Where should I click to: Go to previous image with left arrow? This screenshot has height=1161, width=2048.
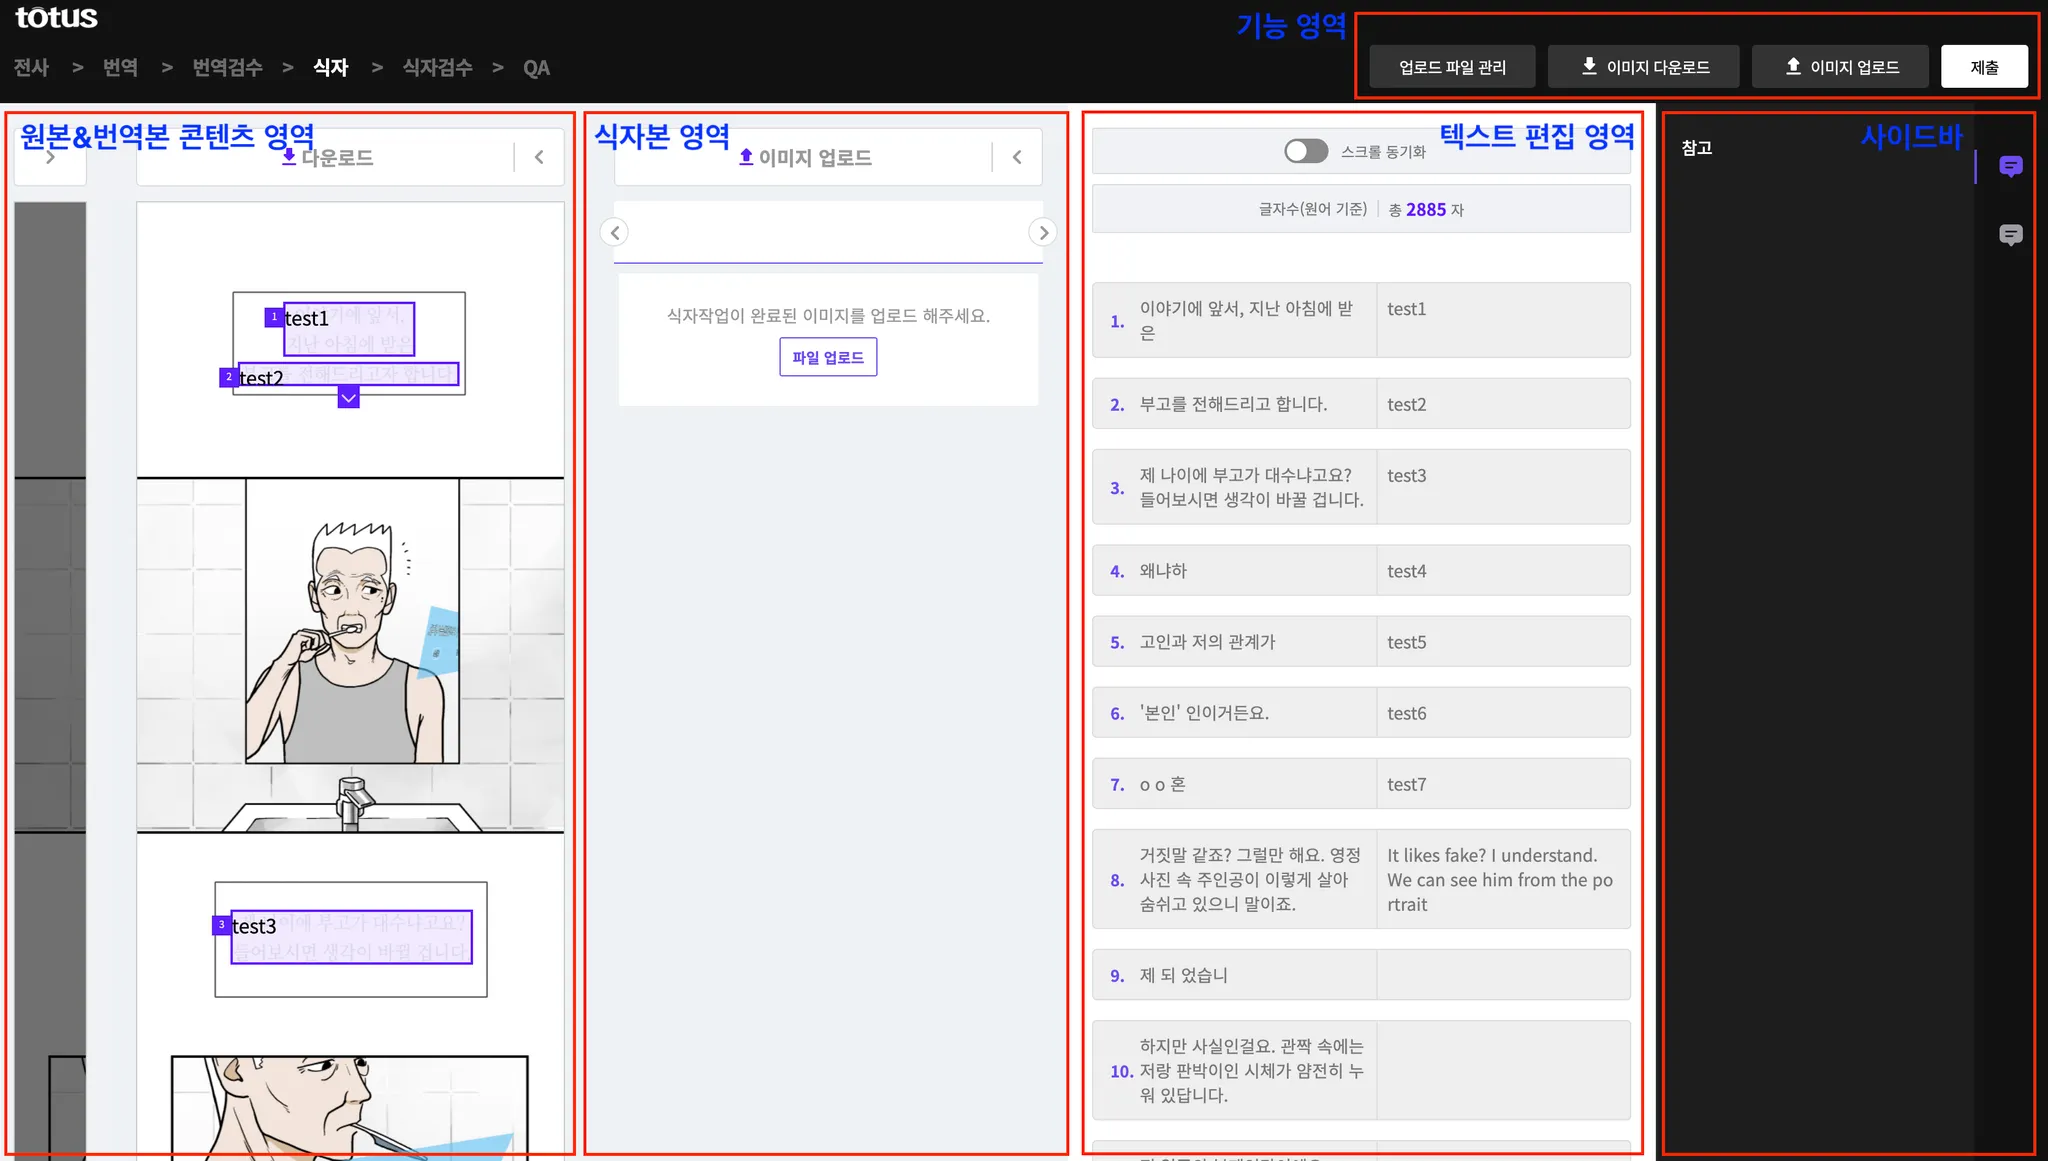(x=615, y=233)
